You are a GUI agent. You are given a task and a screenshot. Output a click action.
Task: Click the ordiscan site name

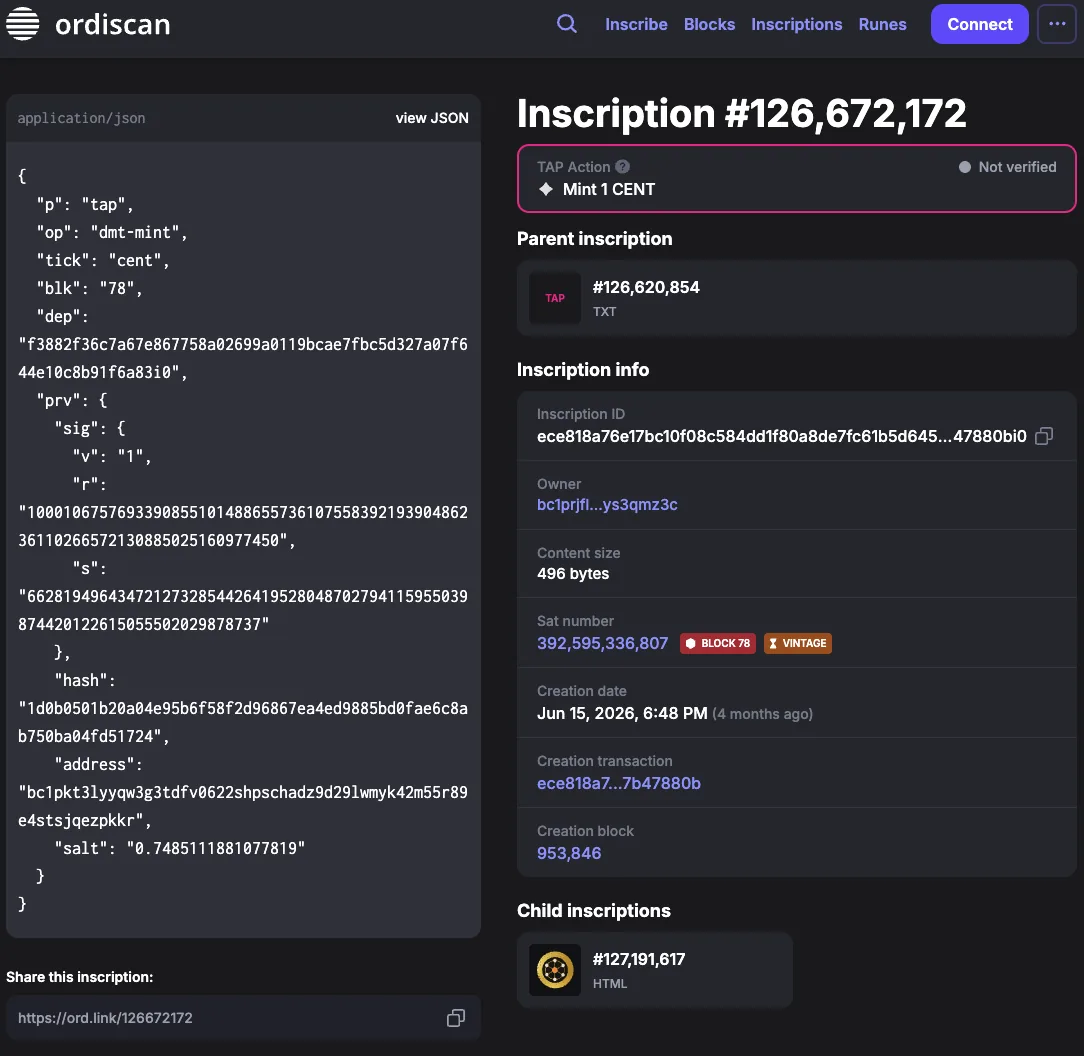tap(113, 24)
